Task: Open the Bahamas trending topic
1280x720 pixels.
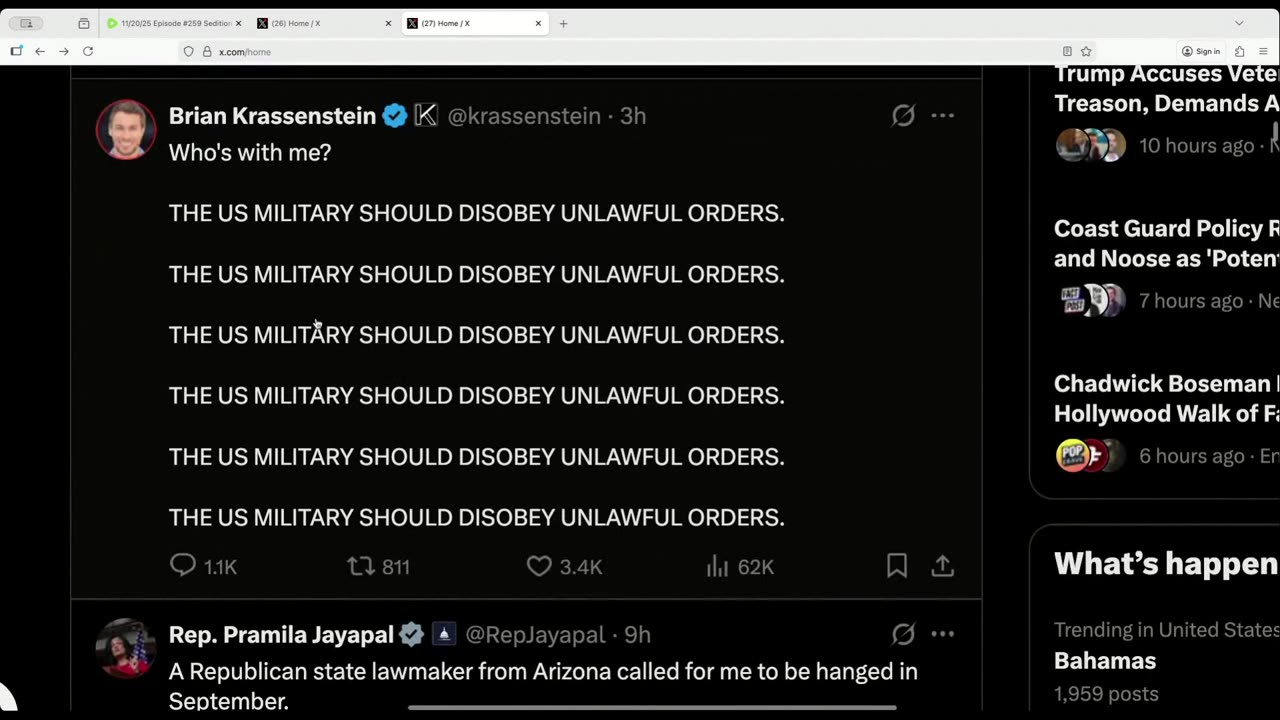Action: pyautogui.click(x=1105, y=661)
